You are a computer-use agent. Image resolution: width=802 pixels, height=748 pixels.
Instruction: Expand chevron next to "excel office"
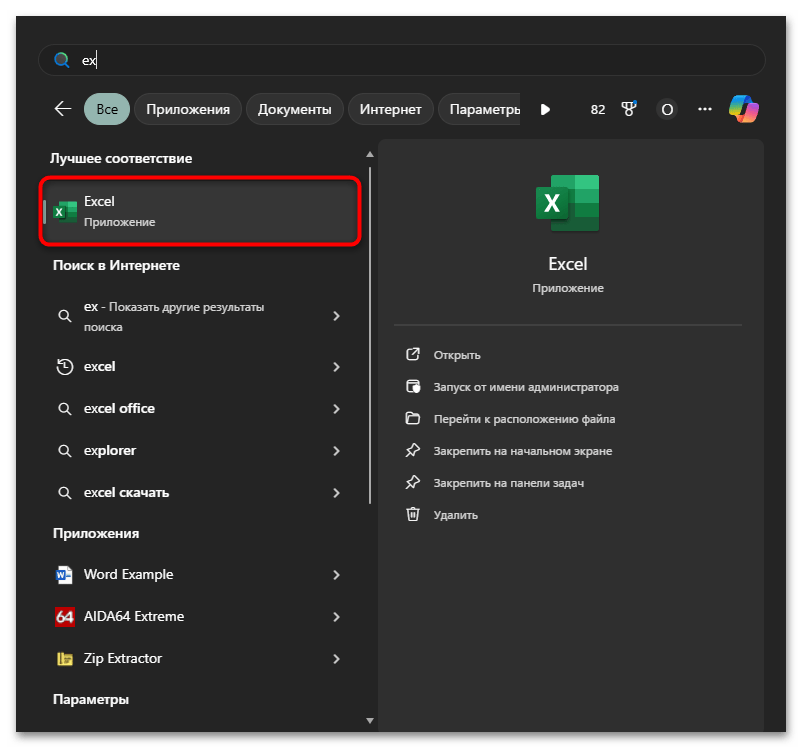[336, 409]
